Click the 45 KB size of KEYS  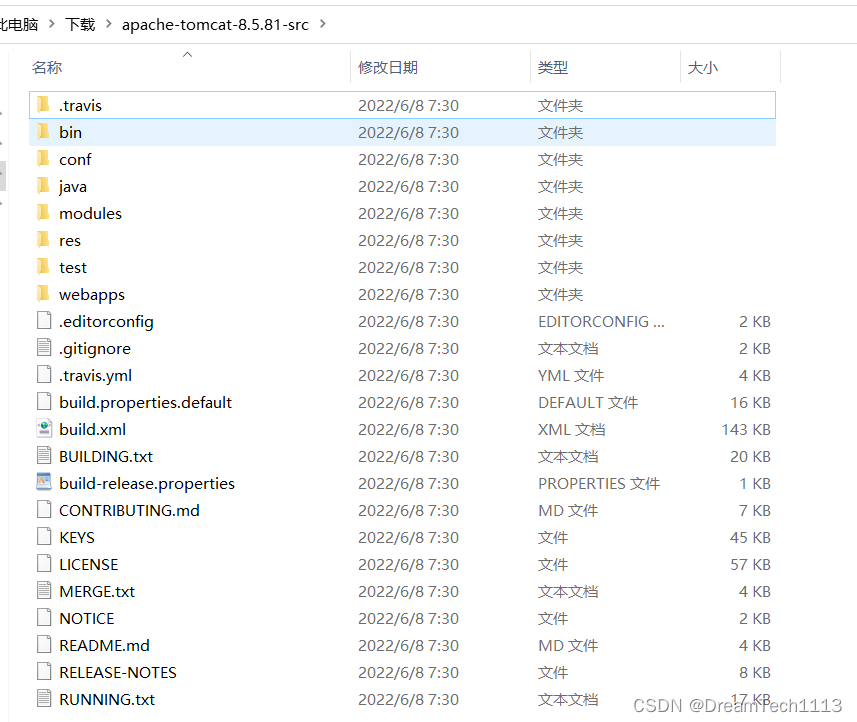pos(750,538)
